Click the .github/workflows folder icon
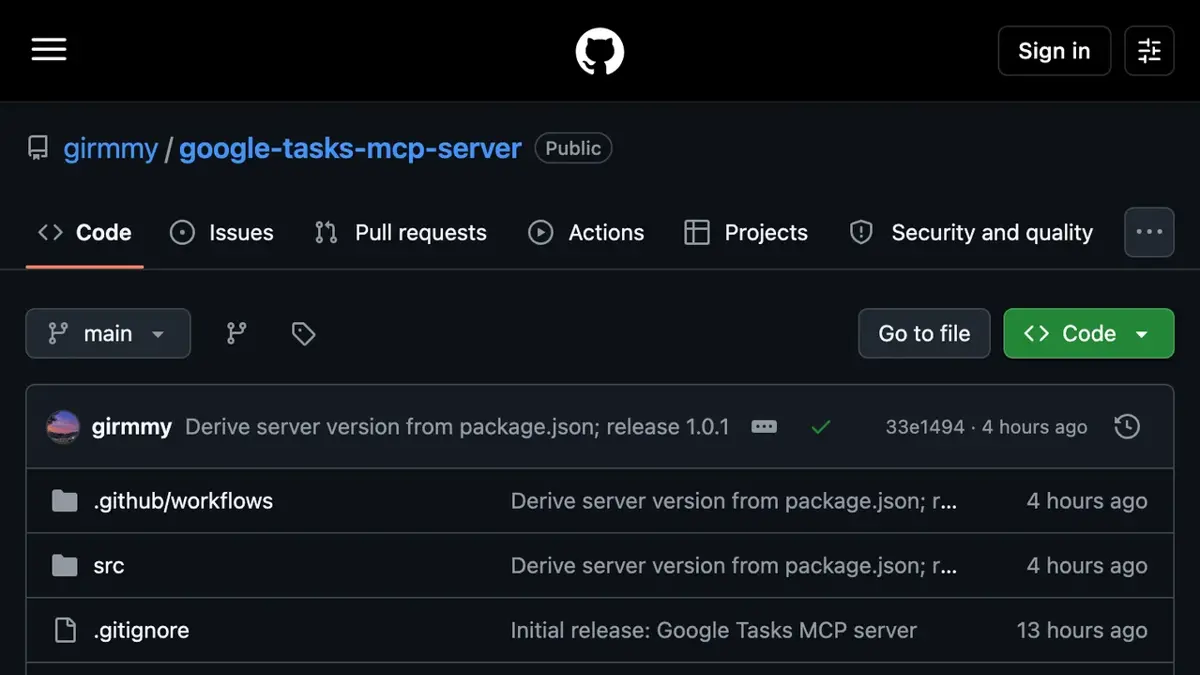Viewport: 1200px width, 675px height. coord(65,501)
